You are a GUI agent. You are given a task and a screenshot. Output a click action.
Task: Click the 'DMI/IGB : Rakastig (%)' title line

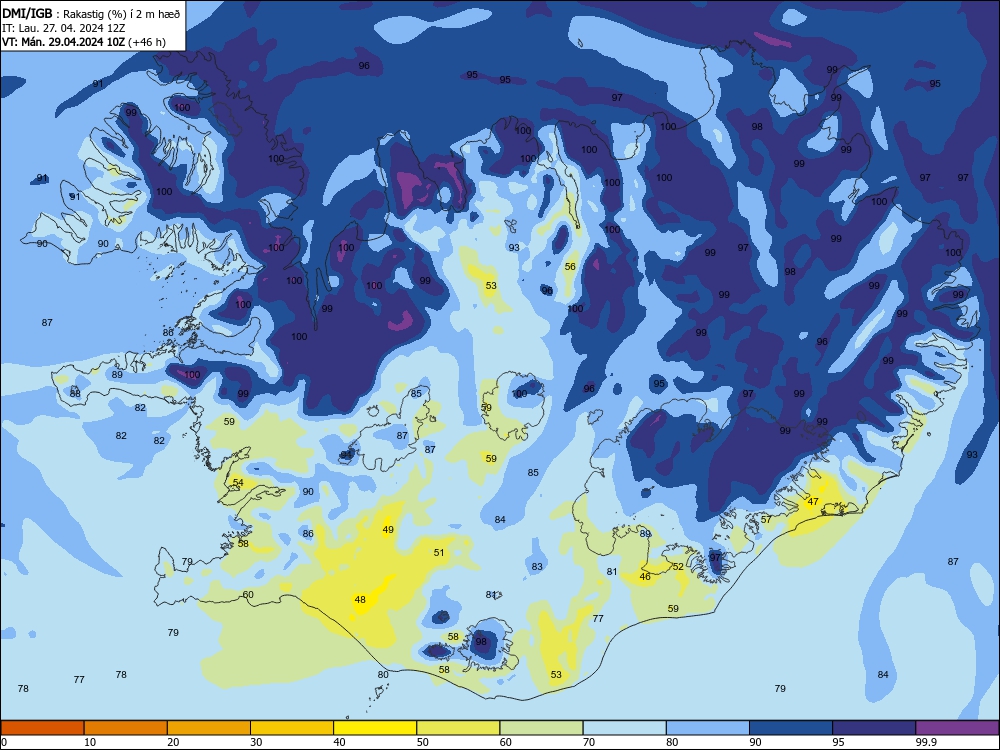pos(91,13)
